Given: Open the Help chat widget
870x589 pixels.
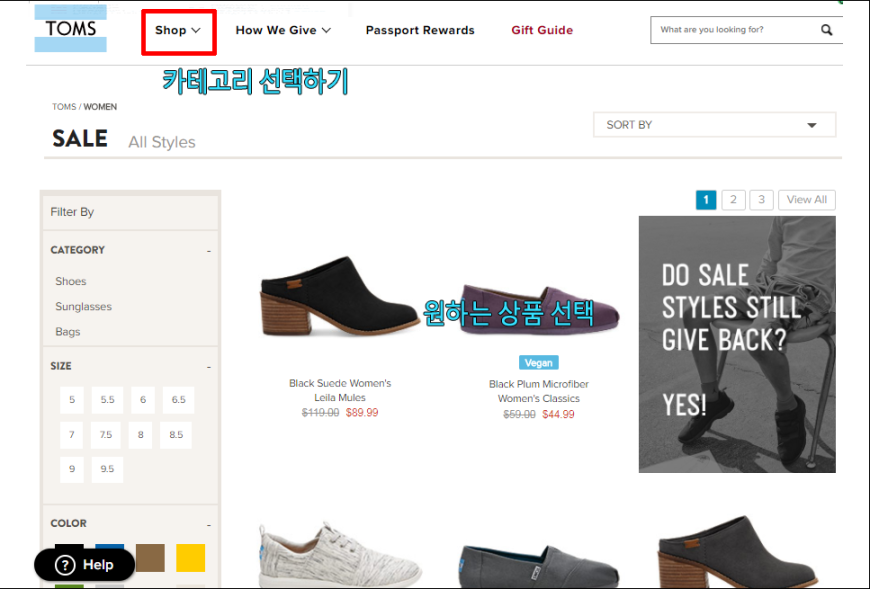Looking at the screenshot, I should click(84, 565).
